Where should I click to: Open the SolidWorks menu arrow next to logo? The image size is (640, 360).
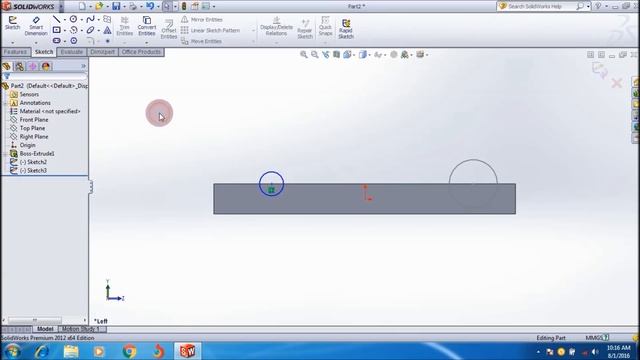[61, 6]
